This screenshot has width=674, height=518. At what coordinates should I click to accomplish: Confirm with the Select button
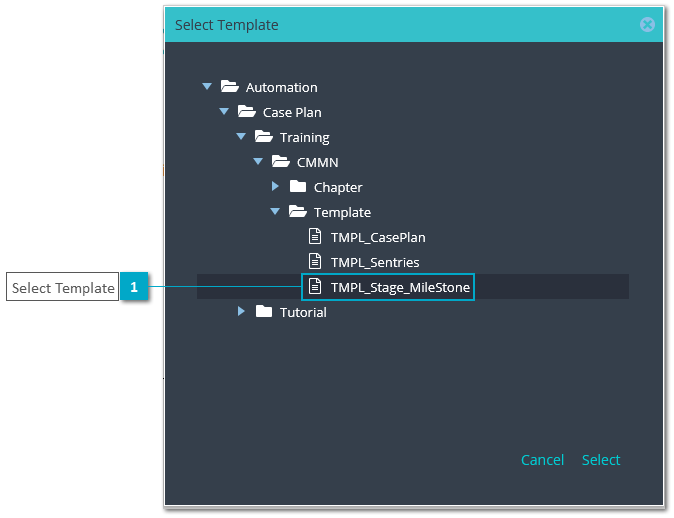click(x=601, y=460)
